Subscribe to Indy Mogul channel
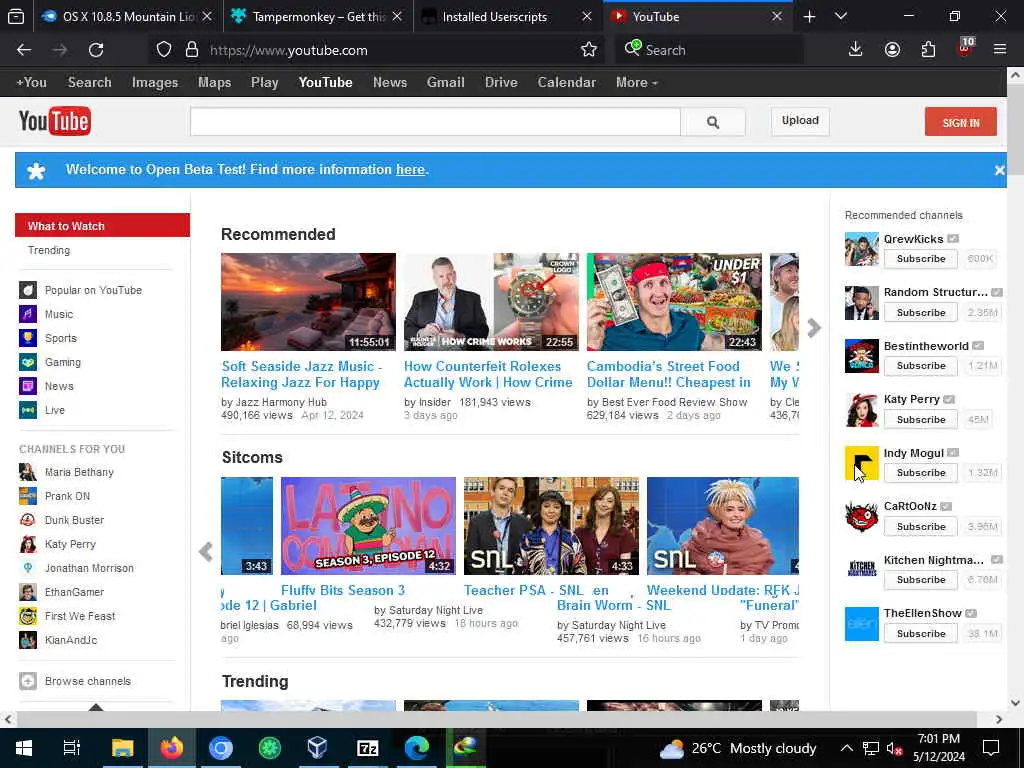 pos(921,473)
